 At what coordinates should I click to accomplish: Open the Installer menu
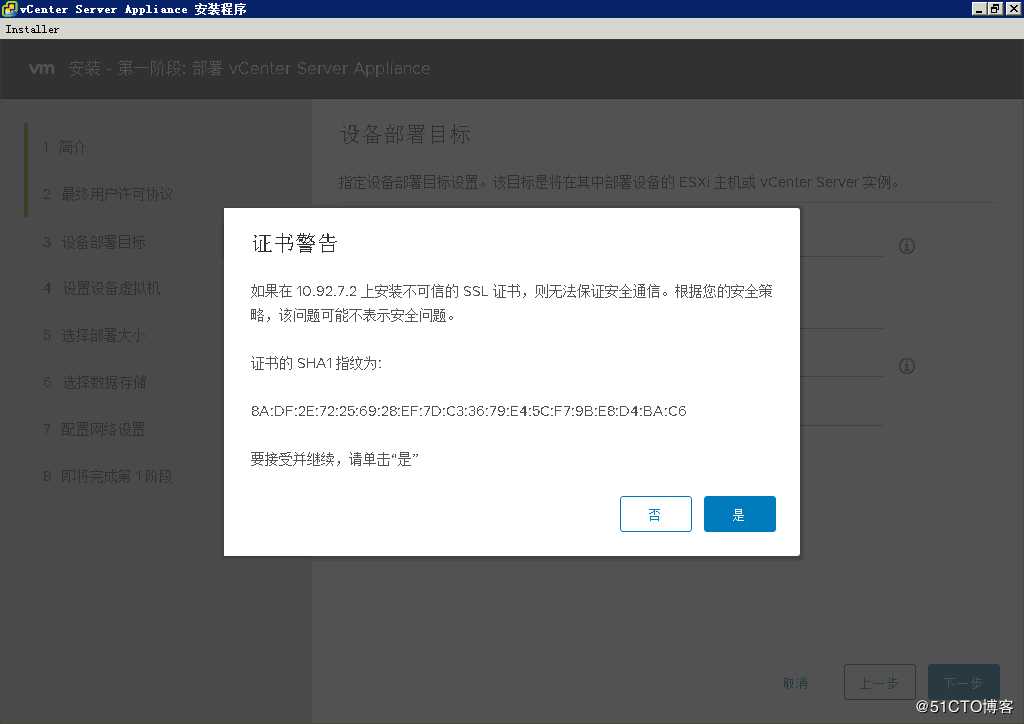pos(32,29)
